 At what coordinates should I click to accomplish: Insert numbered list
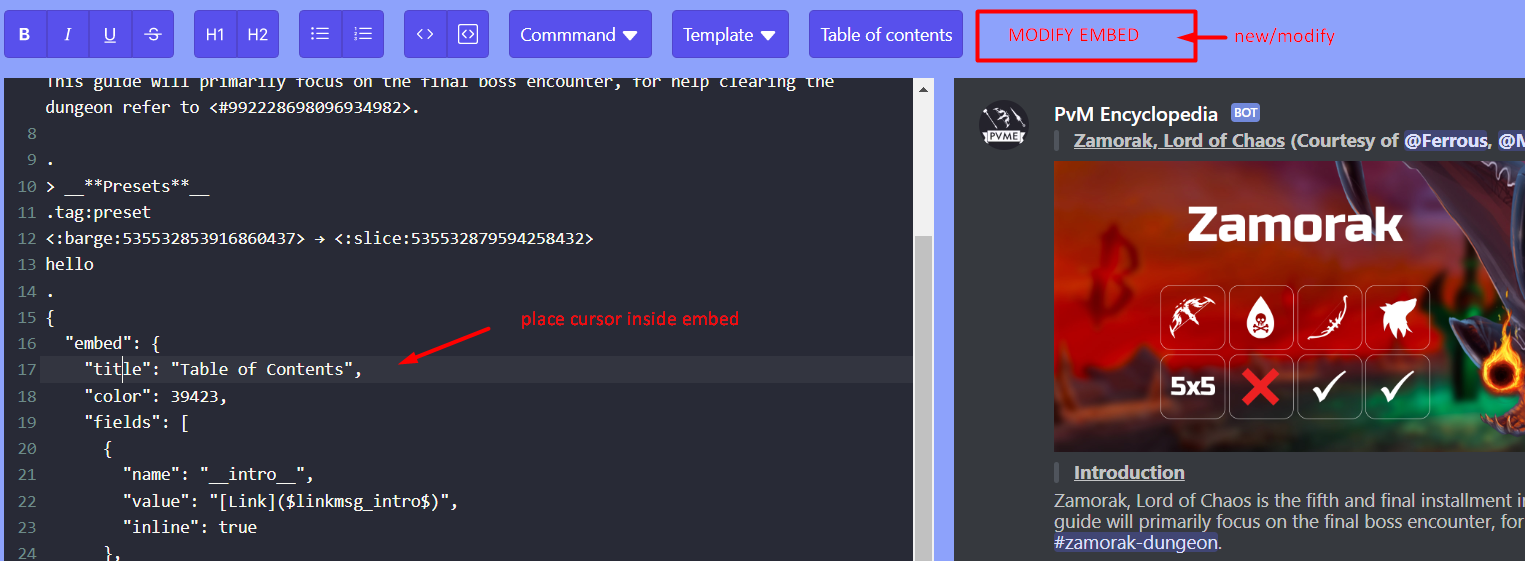pyautogui.click(x=363, y=34)
